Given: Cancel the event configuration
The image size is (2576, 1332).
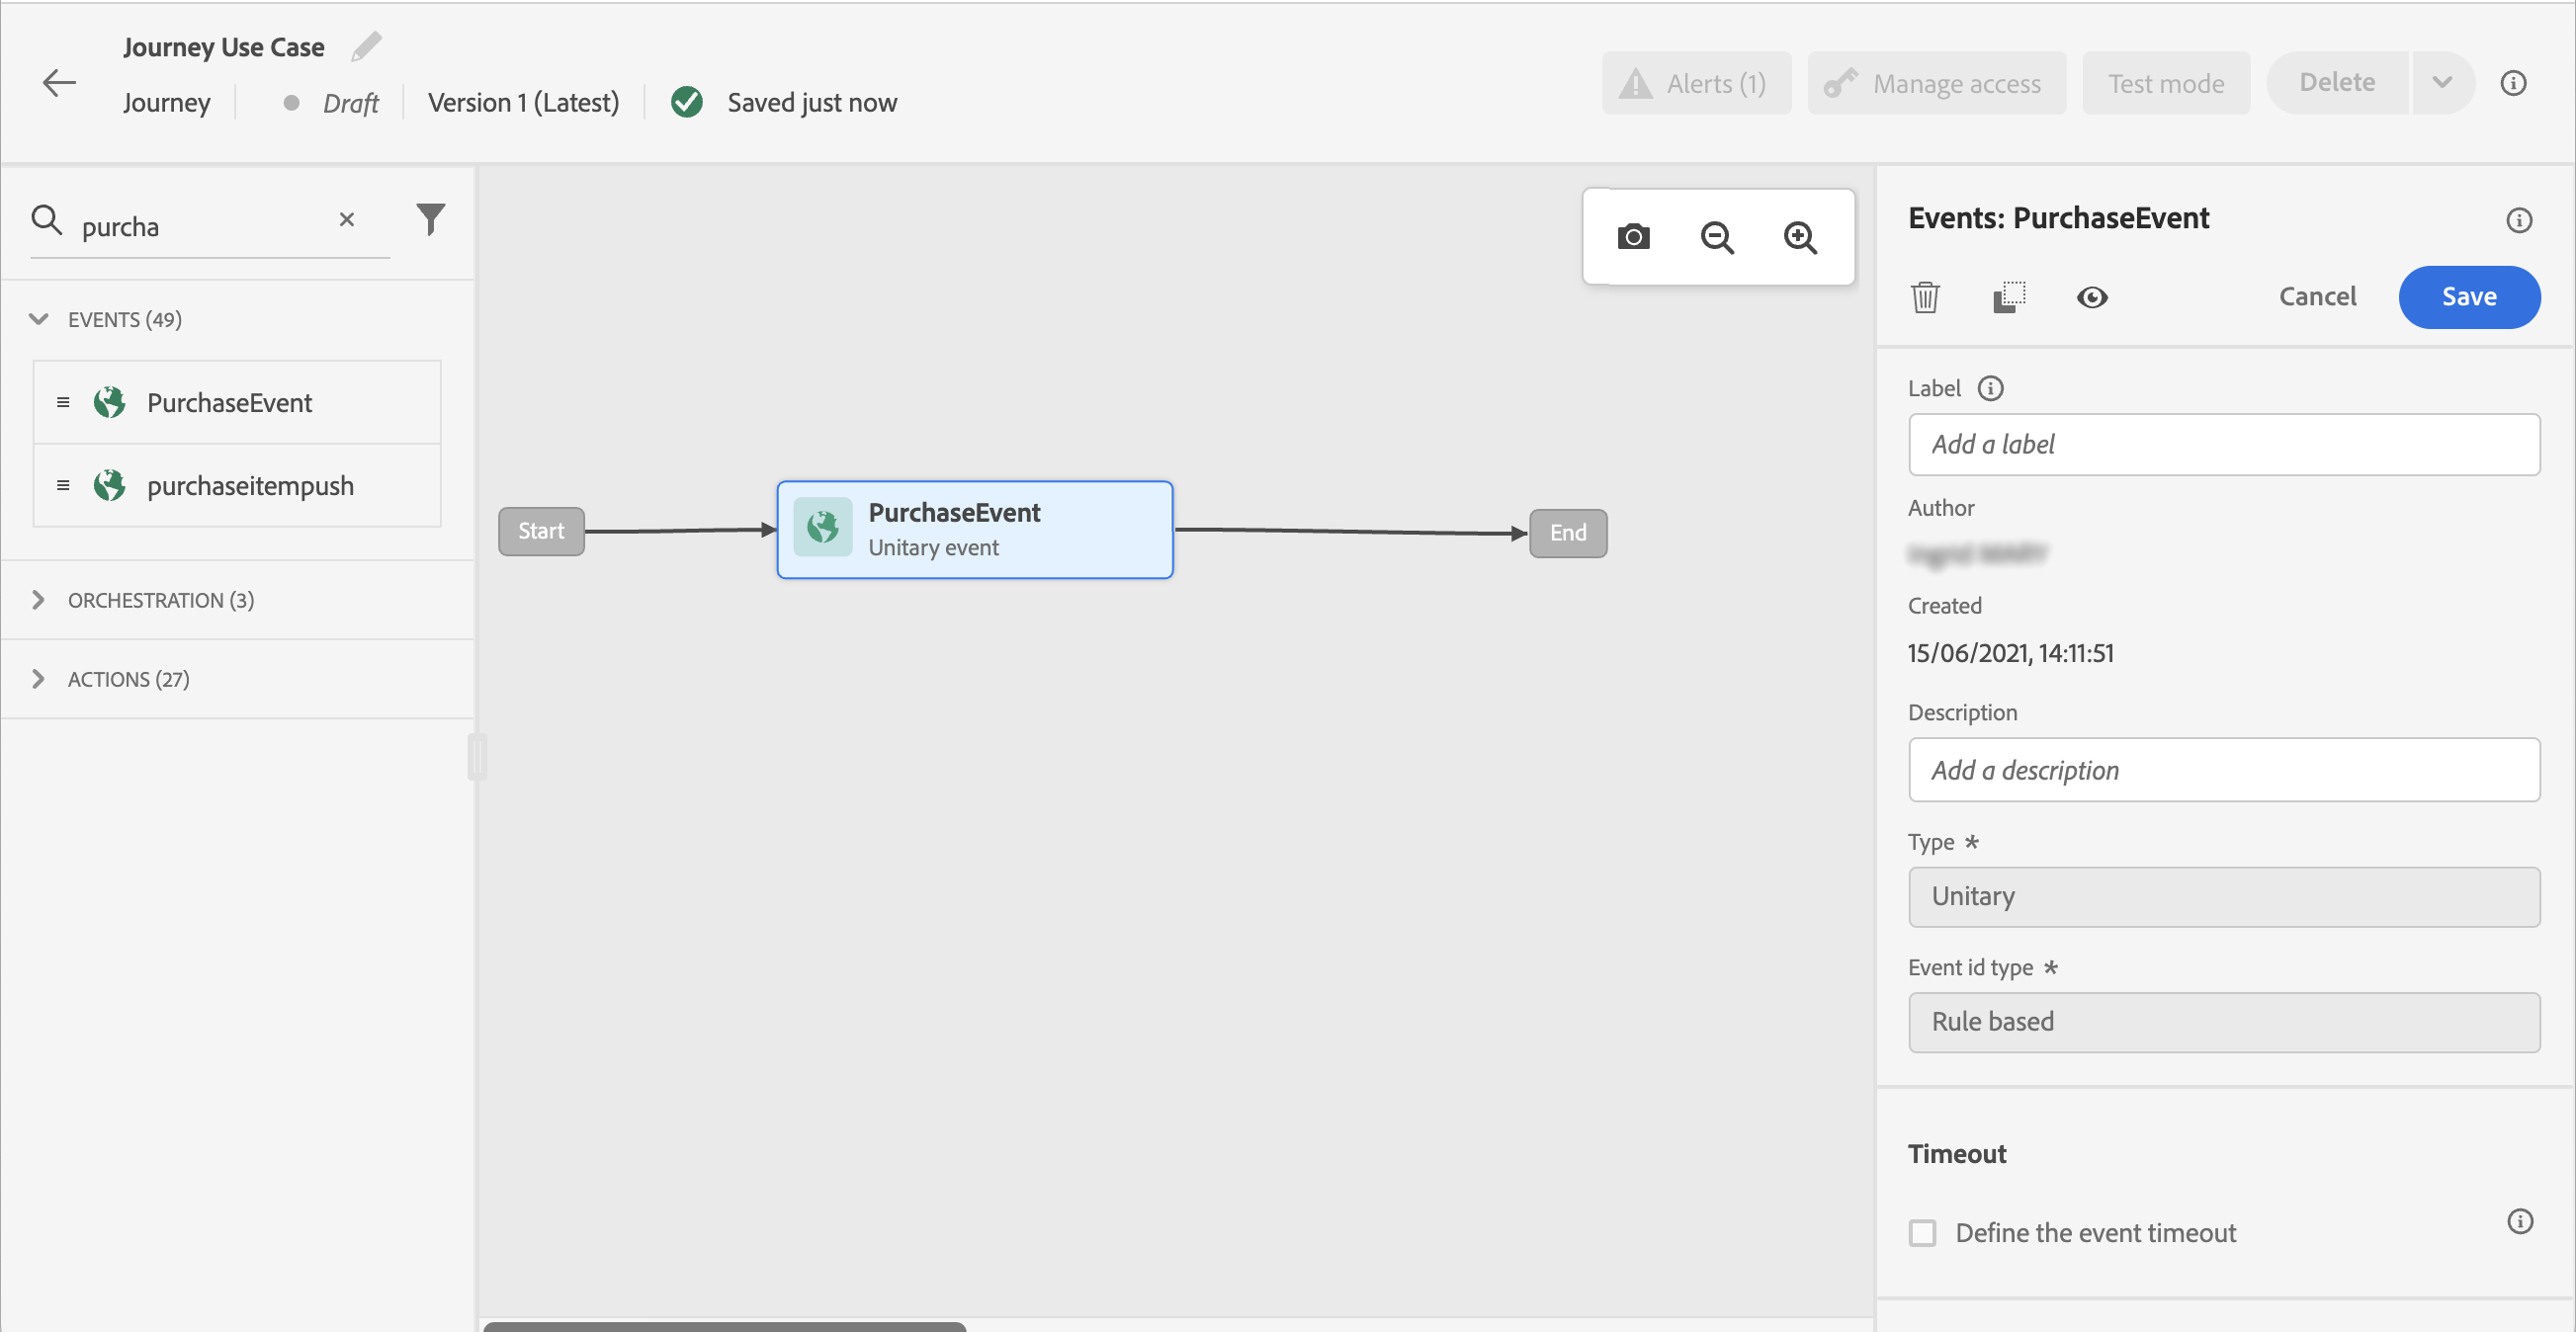Looking at the screenshot, I should click(x=2317, y=297).
